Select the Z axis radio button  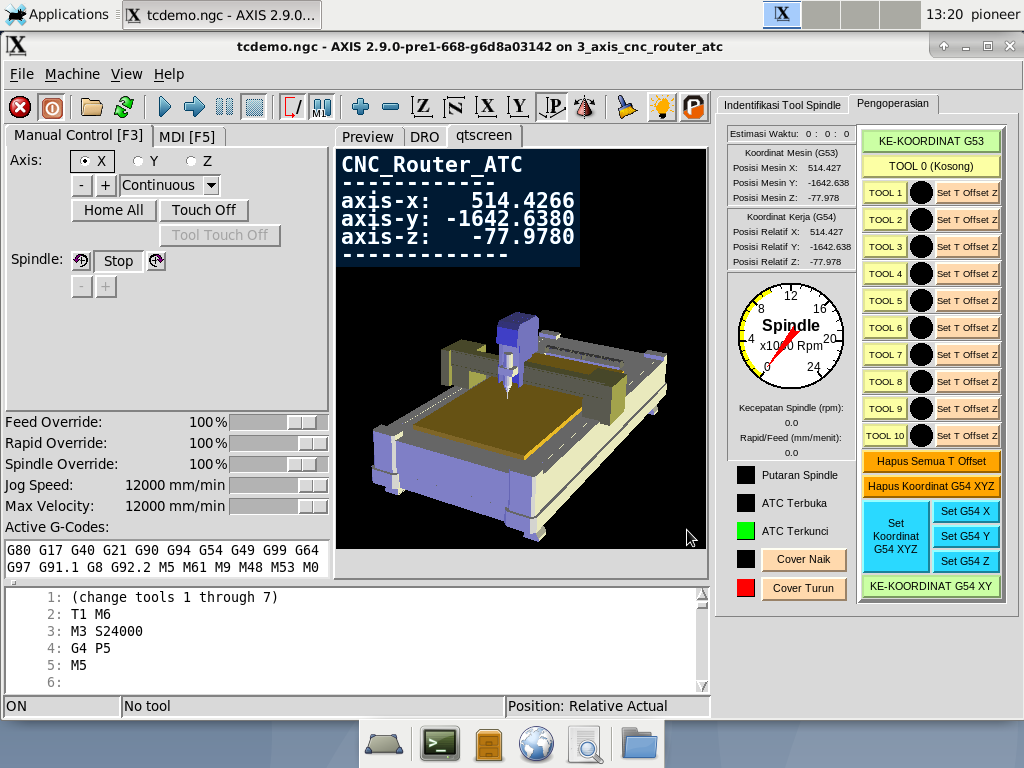191,161
